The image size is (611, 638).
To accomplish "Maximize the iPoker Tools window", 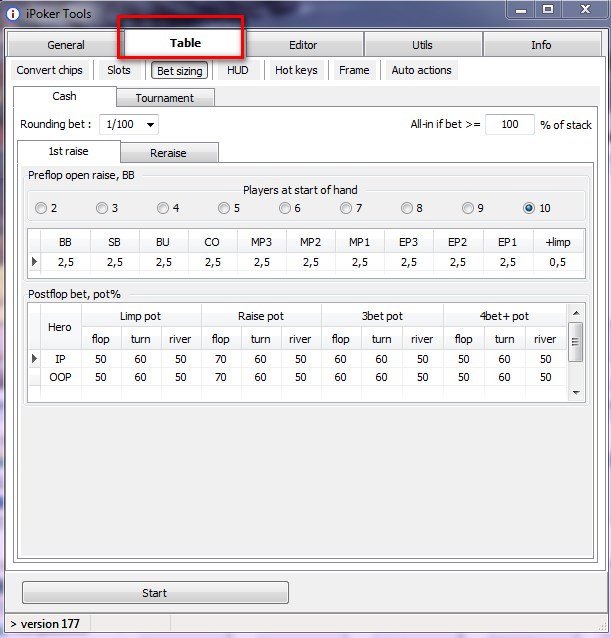I will (x=548, y=9).
